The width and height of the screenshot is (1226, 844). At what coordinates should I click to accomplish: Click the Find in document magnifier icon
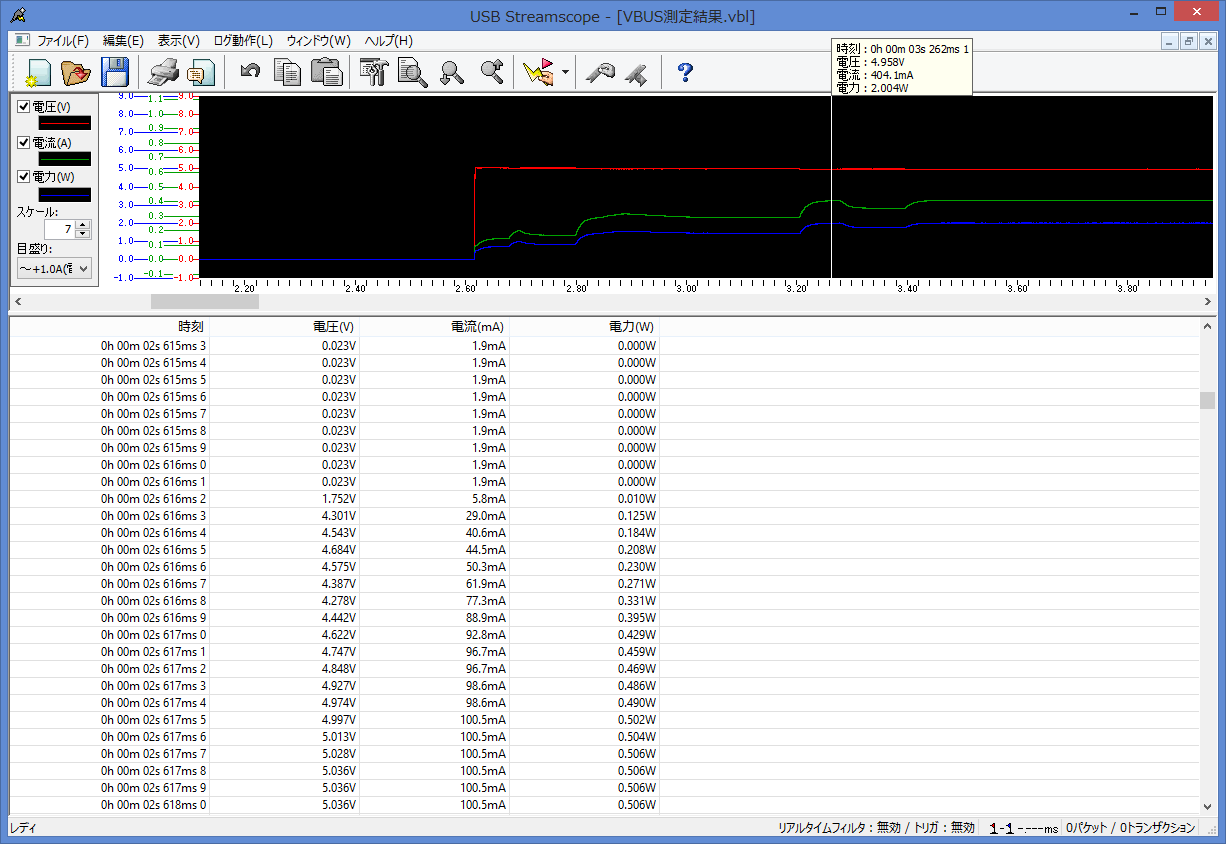pyautogui.click(x=413, y=73)
